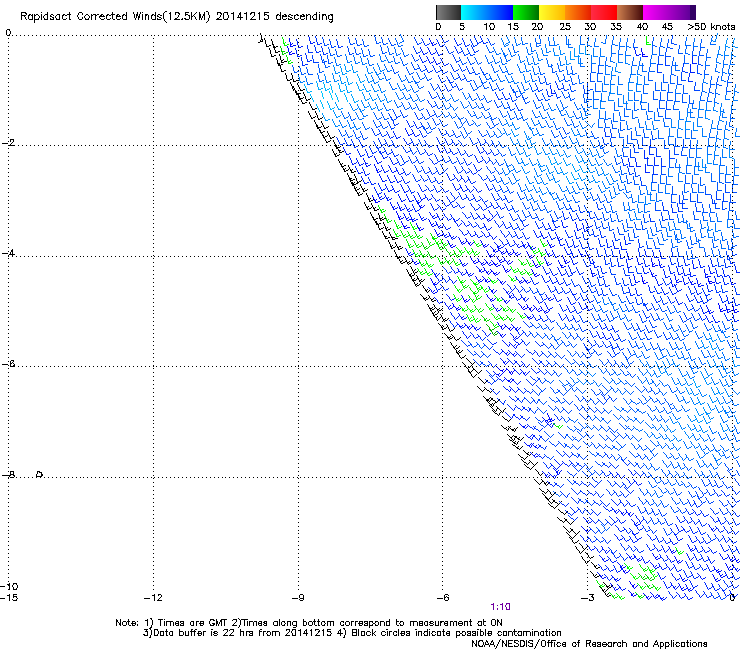The image size is (740, 650).
Task: Click the brown 35-40 knots legend color
Action: pyautogui.click(x=630, y=12)
